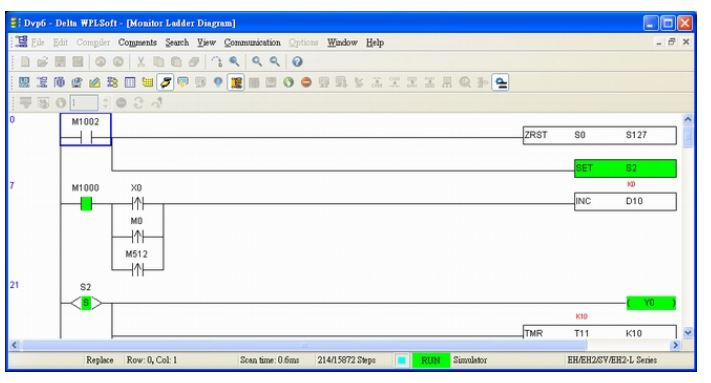Click the blue pin marker icon
This screenshot has width=711, height=383.
218,82
